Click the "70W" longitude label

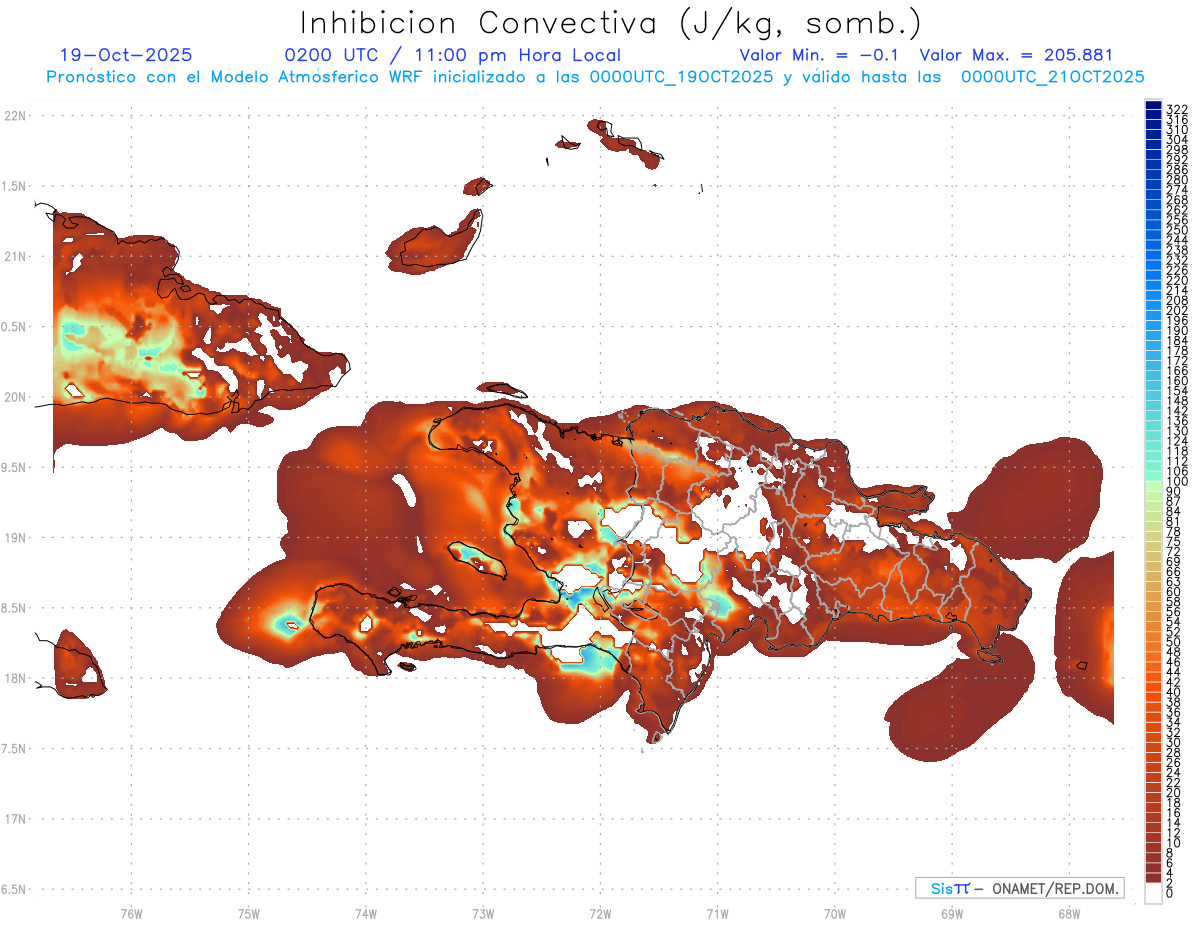[835, 914]
